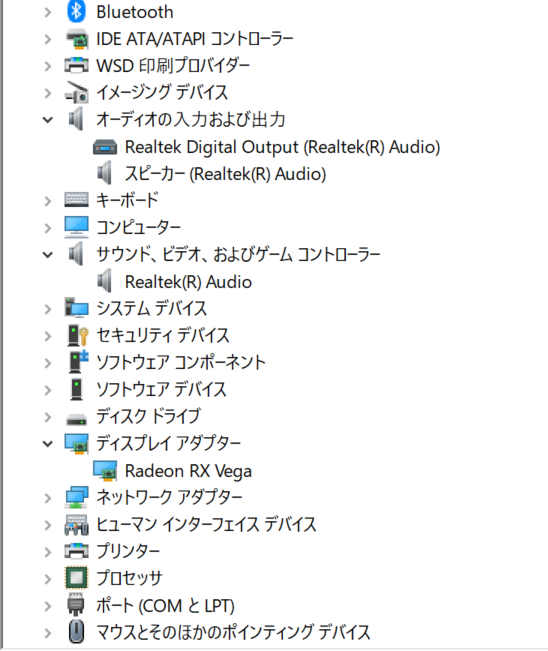Click the ディスク ドライブ icon
The height and width of the screenshot is (651, 548).
point(76,419)
